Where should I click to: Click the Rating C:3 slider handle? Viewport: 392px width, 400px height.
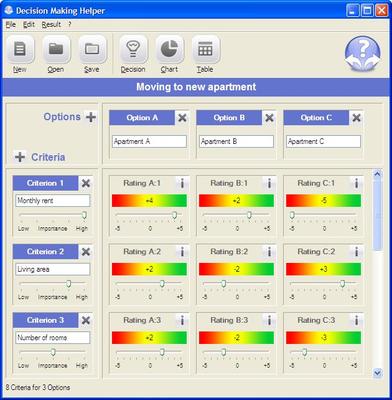(x=304, y=352)
